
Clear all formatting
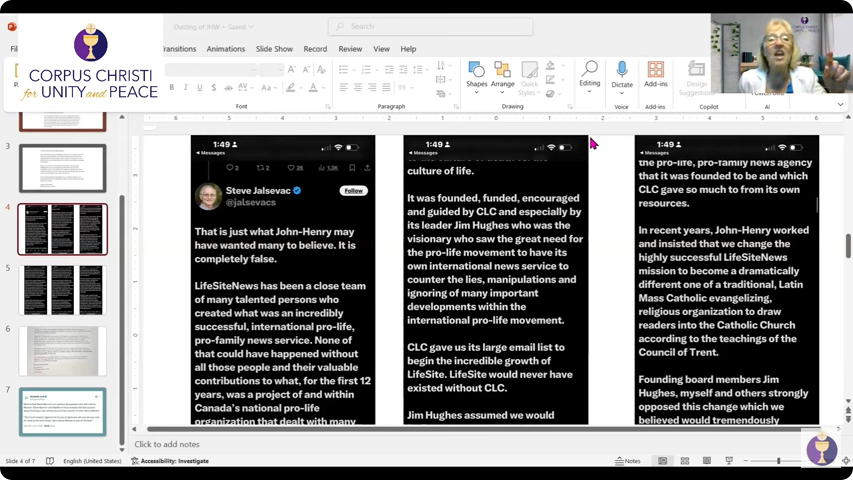point(322,69)
